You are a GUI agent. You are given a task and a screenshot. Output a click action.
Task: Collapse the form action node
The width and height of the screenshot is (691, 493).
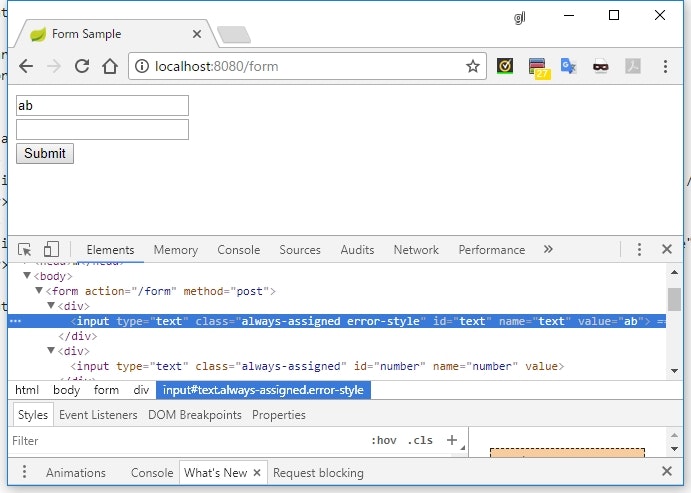39,291
